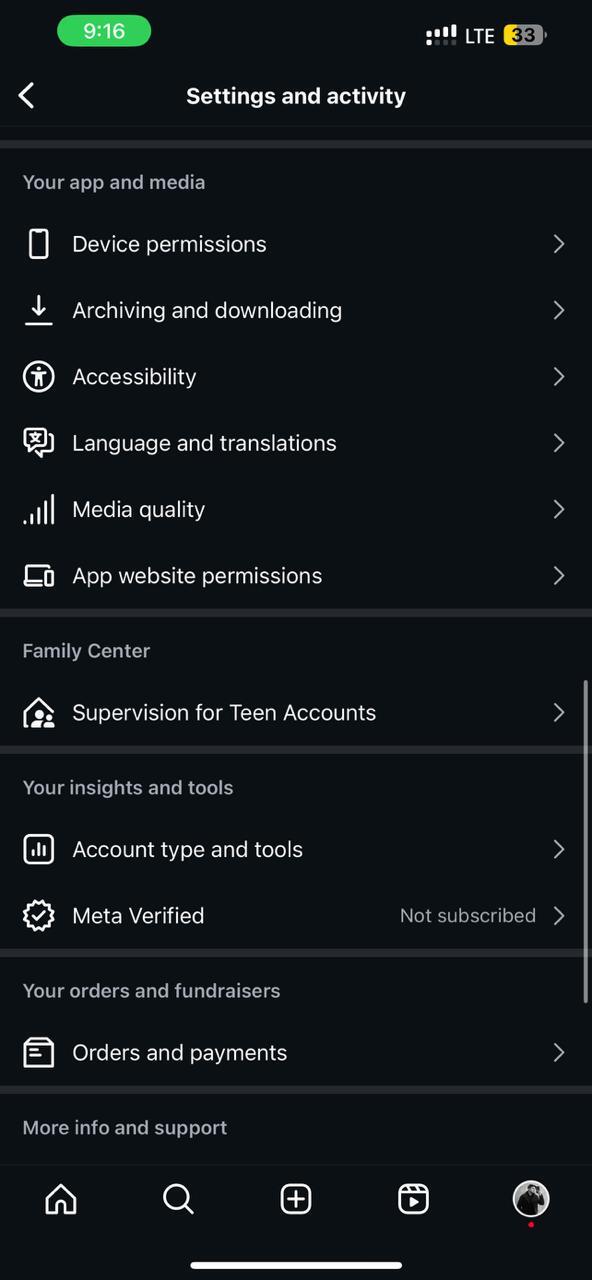The width and height of the screenshot is (592, 1280).
Task: Tap the Archiving and downloading download icon
Action: click(x=38, y=310)
